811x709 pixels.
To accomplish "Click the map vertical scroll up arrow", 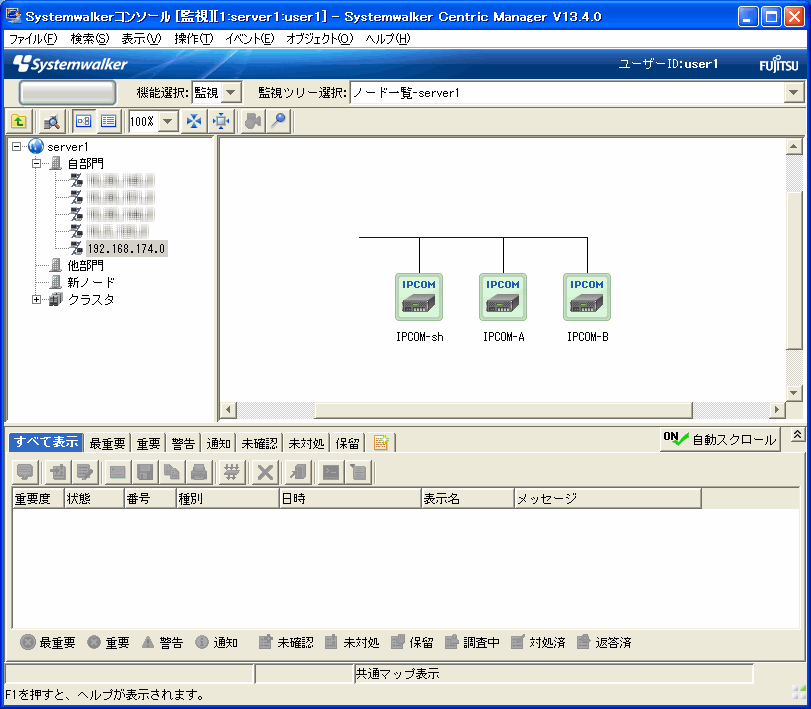I will [794, 147].
